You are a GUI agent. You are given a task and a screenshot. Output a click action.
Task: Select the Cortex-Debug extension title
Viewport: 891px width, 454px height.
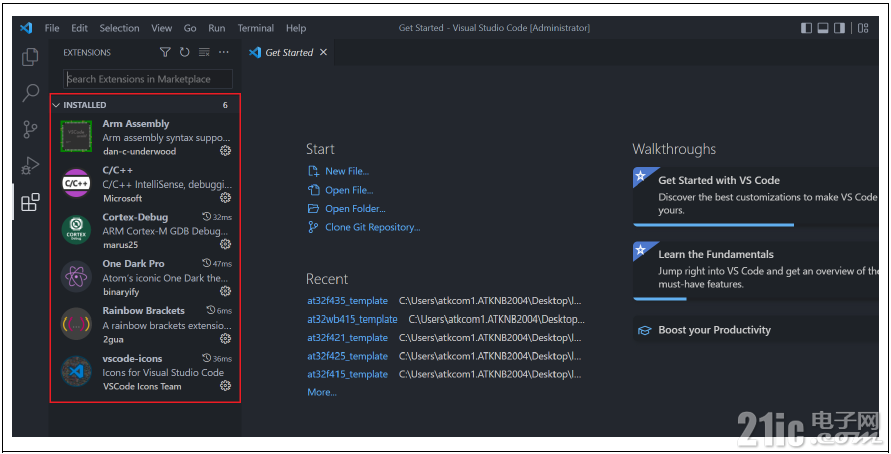[135, 217]
